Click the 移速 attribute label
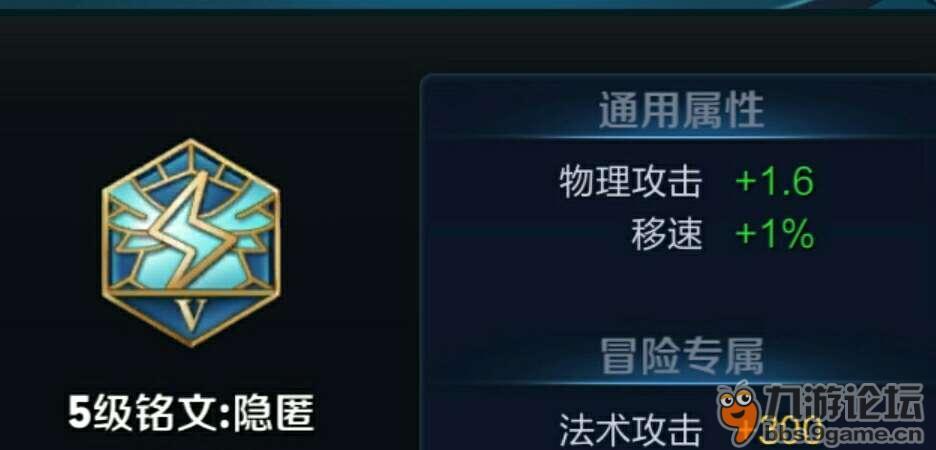This screenshot has width=936, height=450. [667, 235]
